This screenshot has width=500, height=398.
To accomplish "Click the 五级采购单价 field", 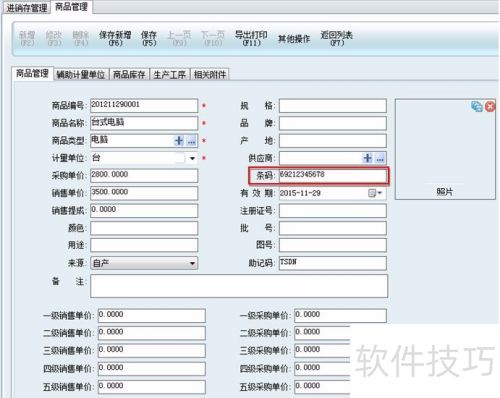I will [x=322, y=387].
